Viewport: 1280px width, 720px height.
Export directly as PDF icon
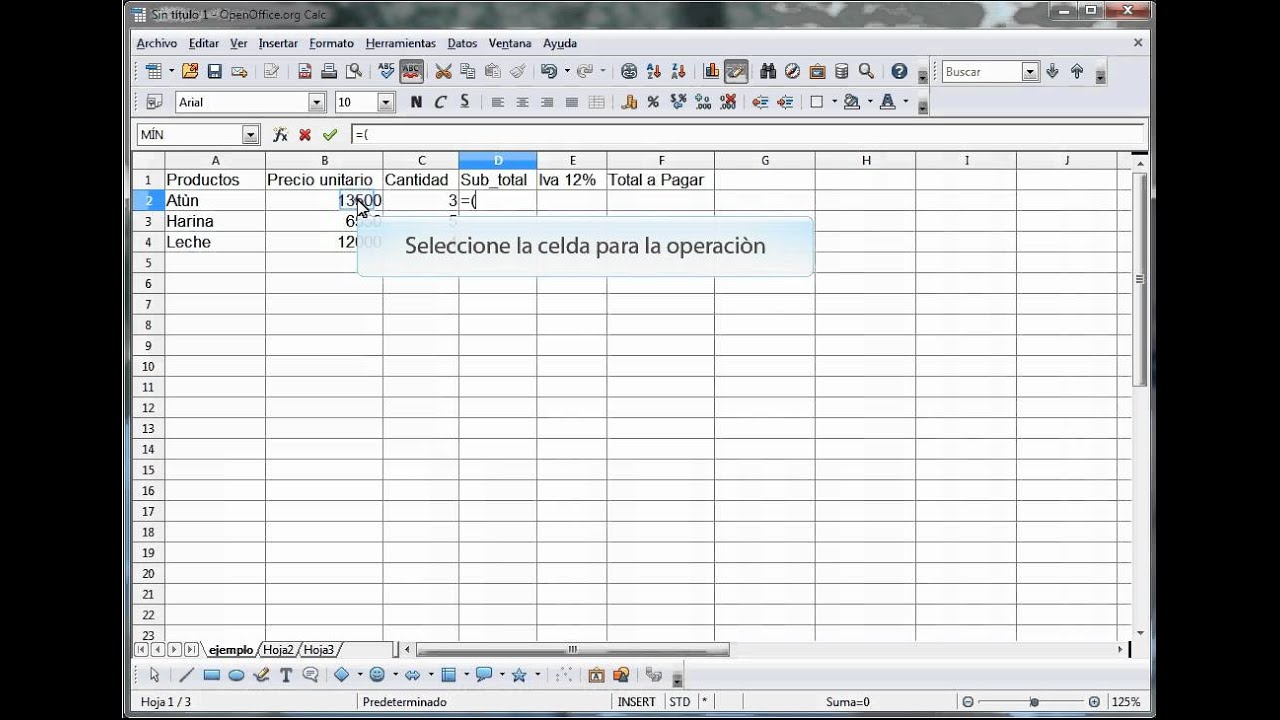[x=304, y=71]
